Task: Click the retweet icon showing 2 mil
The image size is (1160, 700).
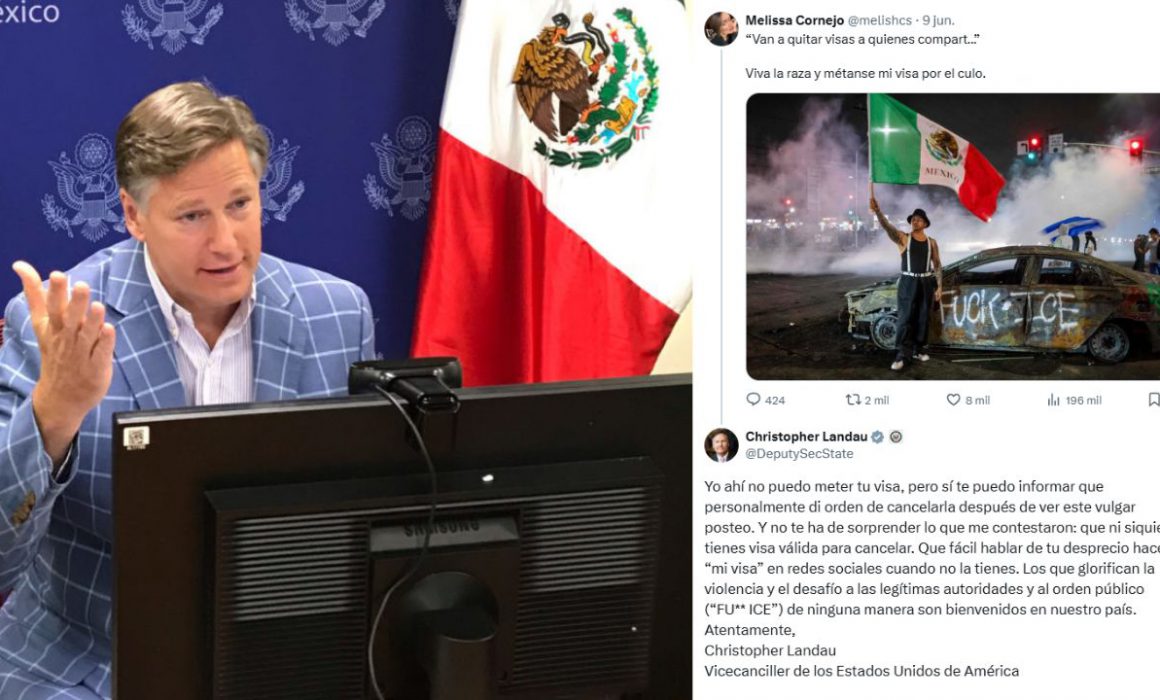Action: tap(853, 400)
